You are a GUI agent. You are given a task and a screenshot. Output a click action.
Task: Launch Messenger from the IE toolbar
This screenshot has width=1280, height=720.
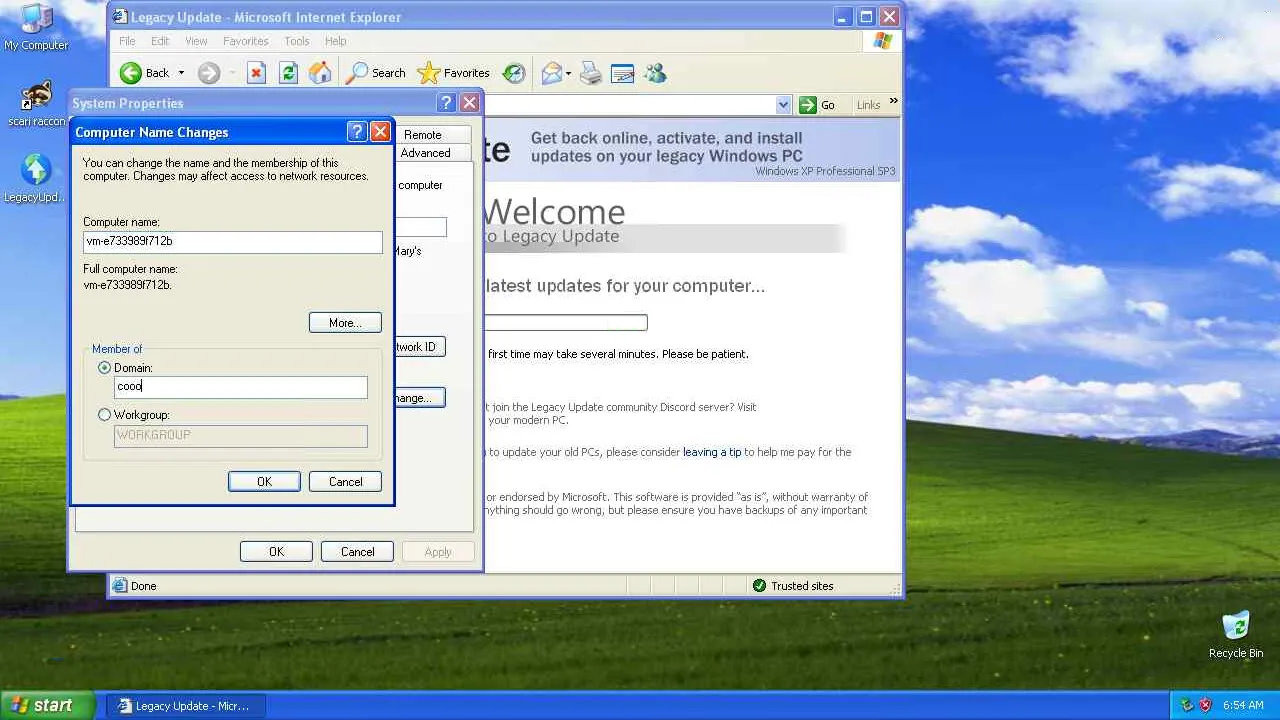click(655, 73)
